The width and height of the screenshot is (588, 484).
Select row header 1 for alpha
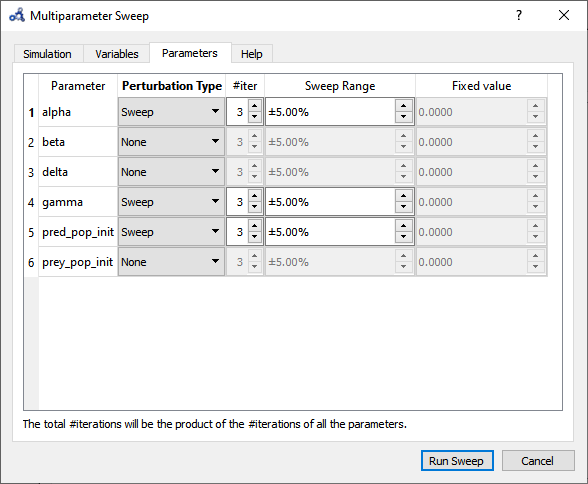coord(31,112)
